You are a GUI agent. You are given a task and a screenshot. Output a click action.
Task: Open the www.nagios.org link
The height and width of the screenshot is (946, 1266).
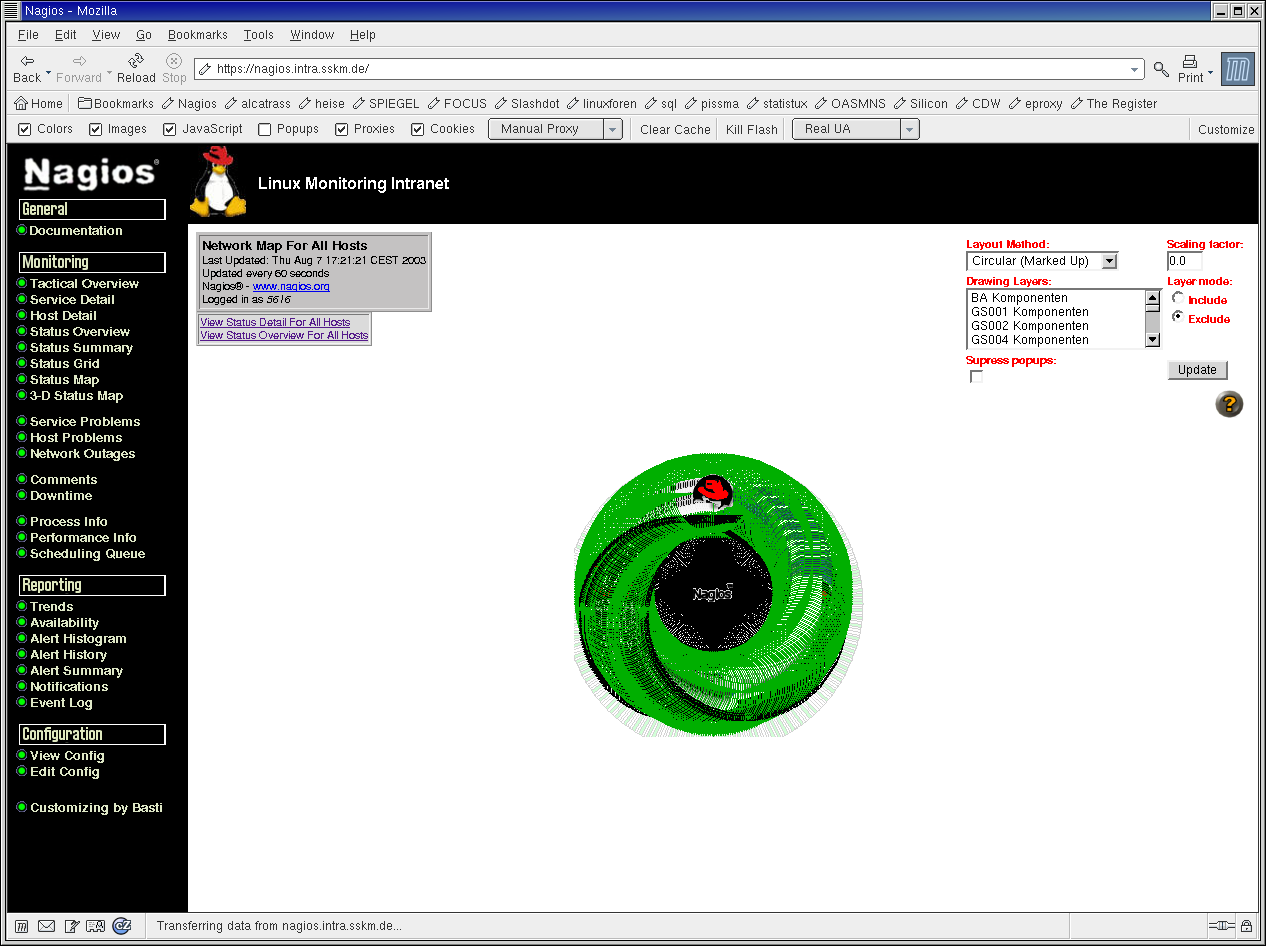tap(291, 286)
